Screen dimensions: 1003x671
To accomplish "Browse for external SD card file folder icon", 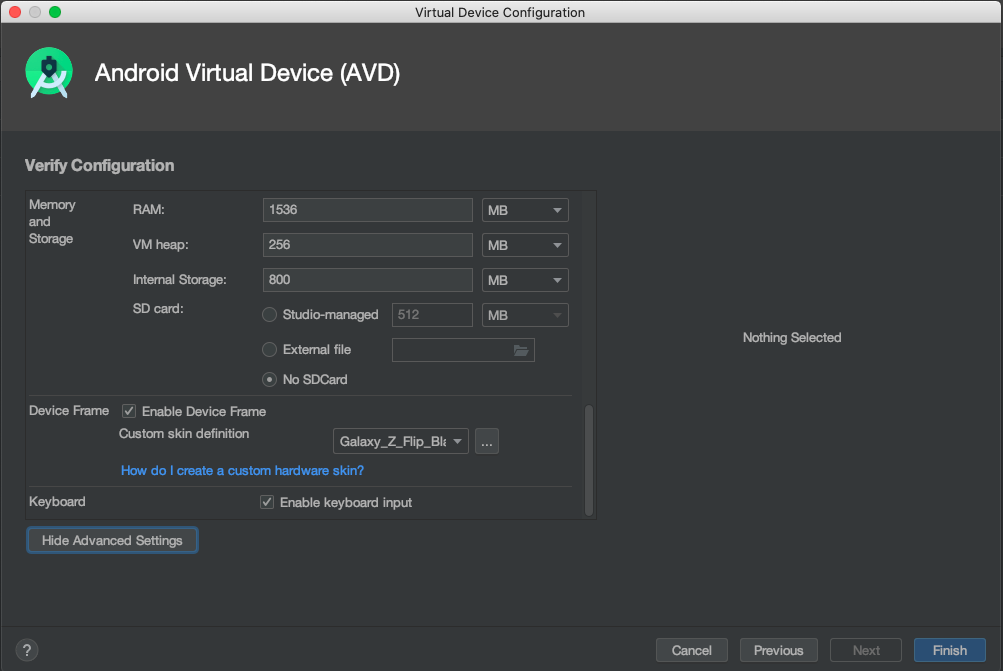I will click(x=521, y=350).
